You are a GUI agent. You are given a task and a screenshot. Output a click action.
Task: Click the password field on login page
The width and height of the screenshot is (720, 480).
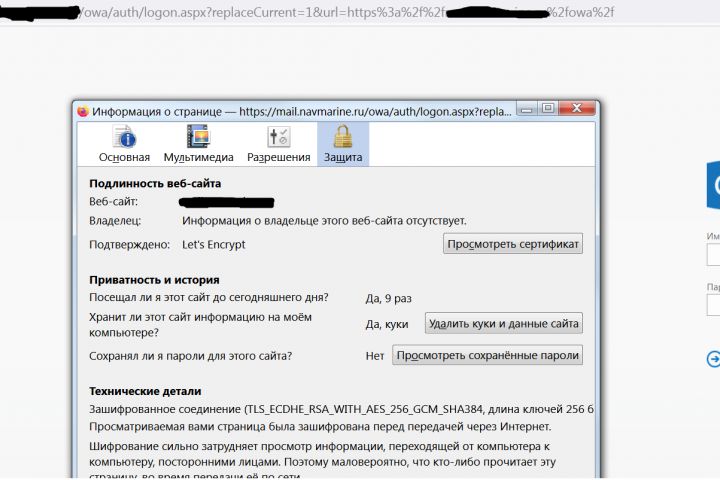coord(713,305)
